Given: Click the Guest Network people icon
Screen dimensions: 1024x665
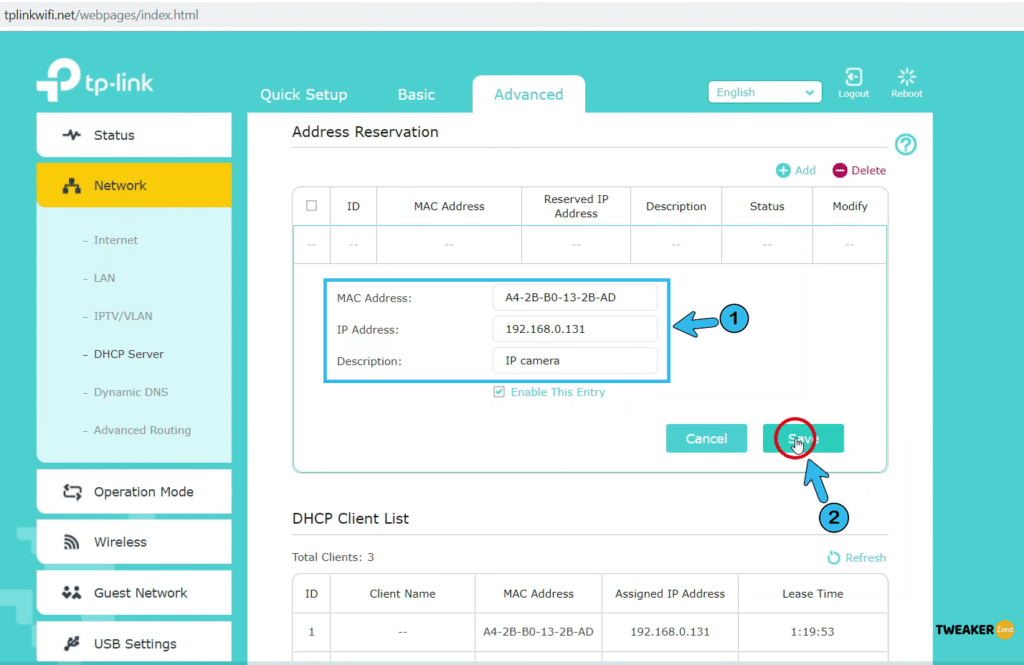Looking at the screenshot, I should pos(72,592).
